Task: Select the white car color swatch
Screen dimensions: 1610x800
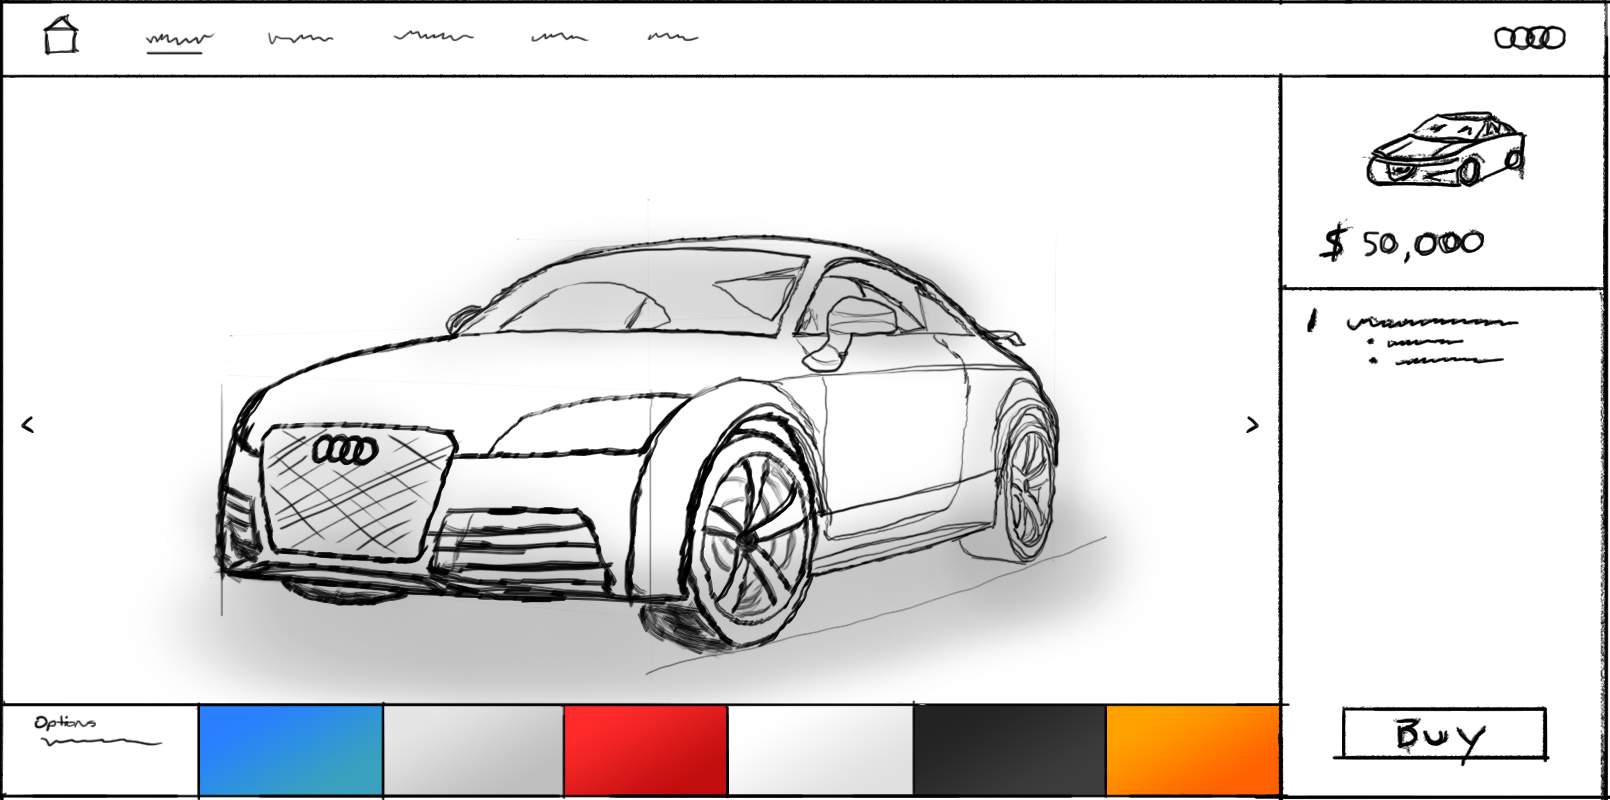Action: click(x=820, y=751)
